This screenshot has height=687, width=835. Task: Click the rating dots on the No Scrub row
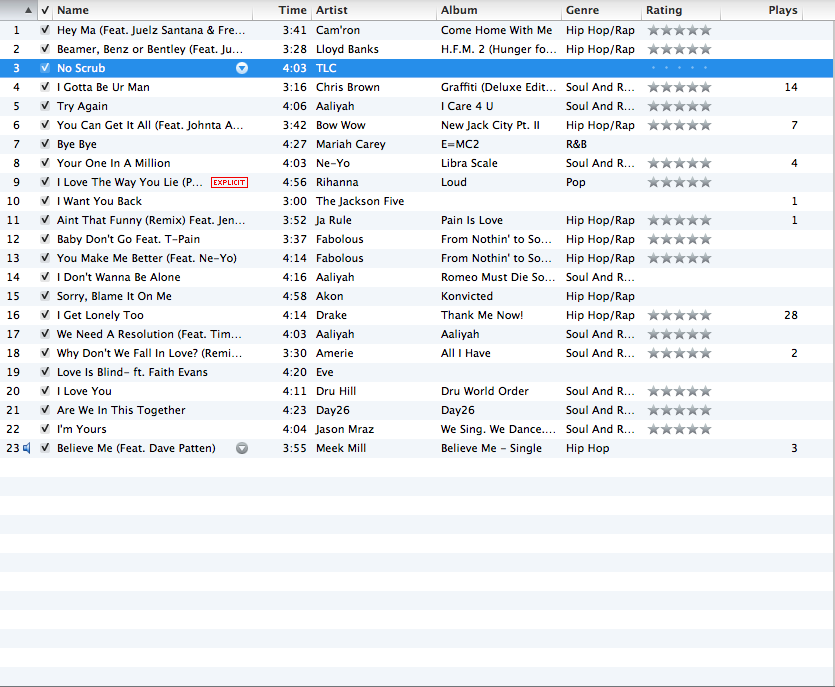coord(679,68)
